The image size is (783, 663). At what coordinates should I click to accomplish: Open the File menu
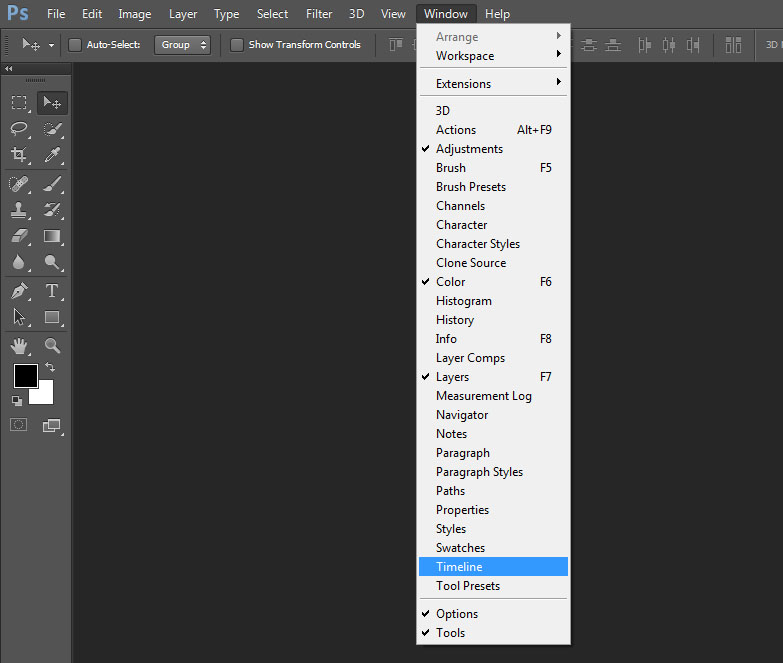point(56,14)
